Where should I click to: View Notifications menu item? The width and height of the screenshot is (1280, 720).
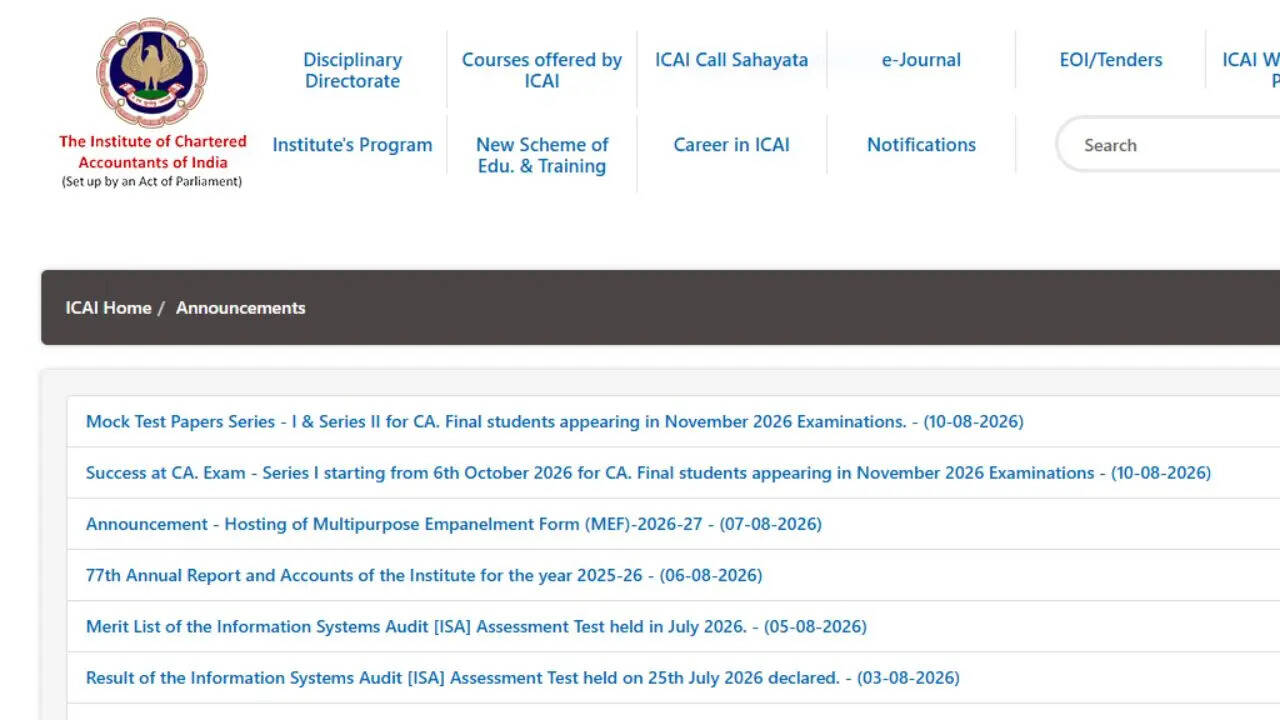point(921,145)
